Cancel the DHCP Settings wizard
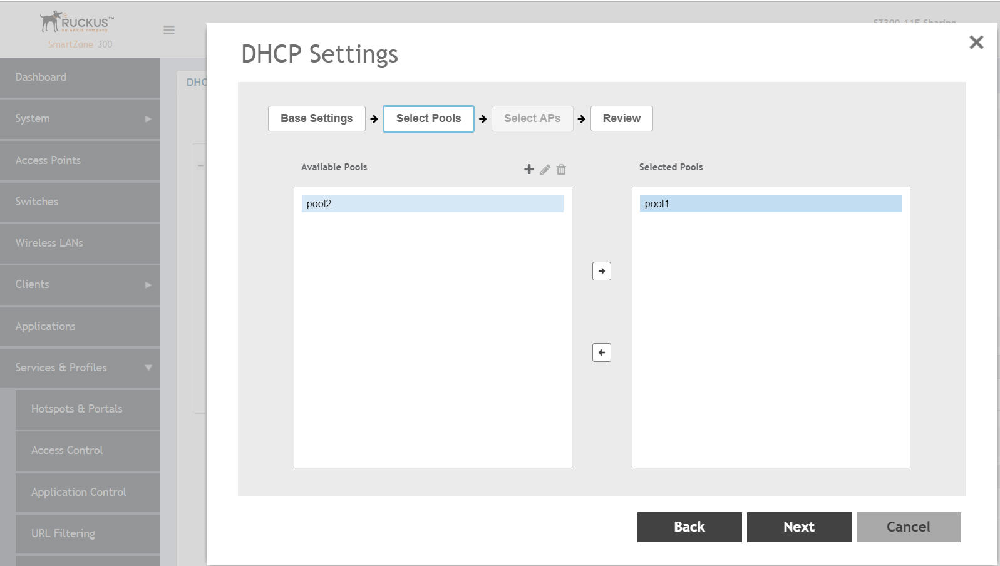The image size is (1000, 566). 908,527
